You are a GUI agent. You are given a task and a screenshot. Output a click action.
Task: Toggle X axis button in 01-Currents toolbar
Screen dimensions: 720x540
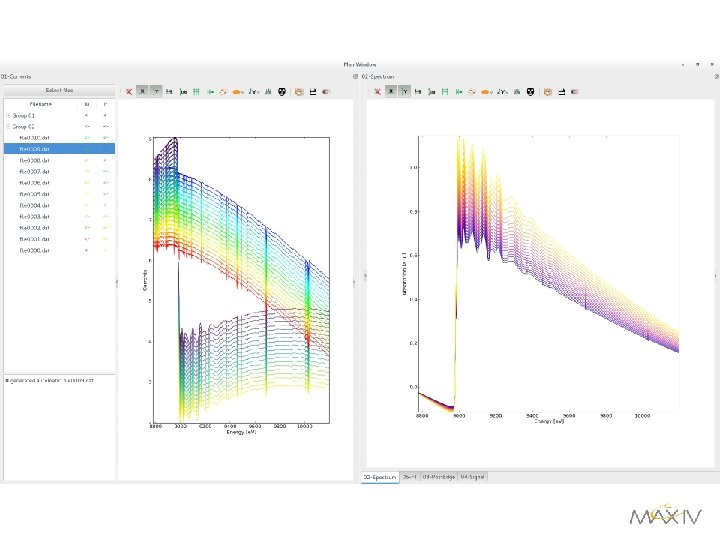coord(142,92)
